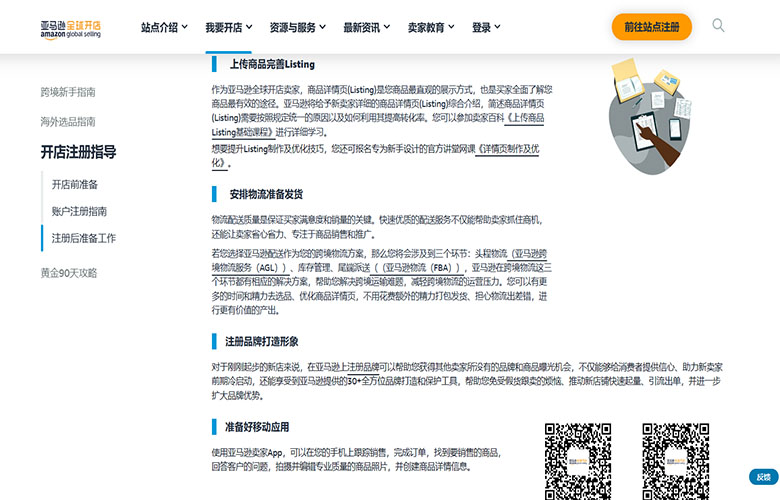
Task: Open the 详情页制作及优化 course link
Action: click(x=507, y=149)
